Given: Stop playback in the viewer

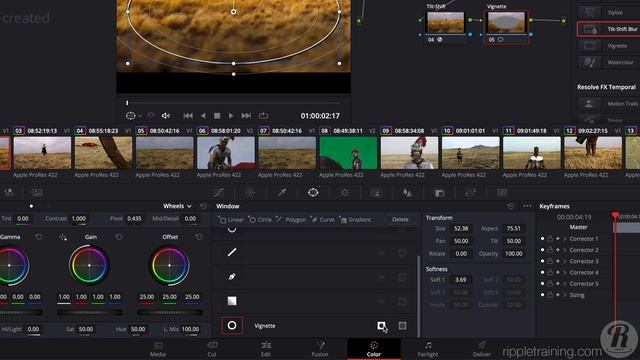Looking at the screenshot, I should [x=217, y=116].
